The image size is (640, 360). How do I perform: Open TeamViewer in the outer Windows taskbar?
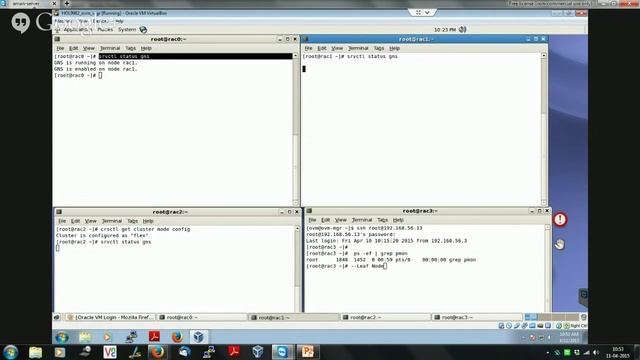click(281, 352)
